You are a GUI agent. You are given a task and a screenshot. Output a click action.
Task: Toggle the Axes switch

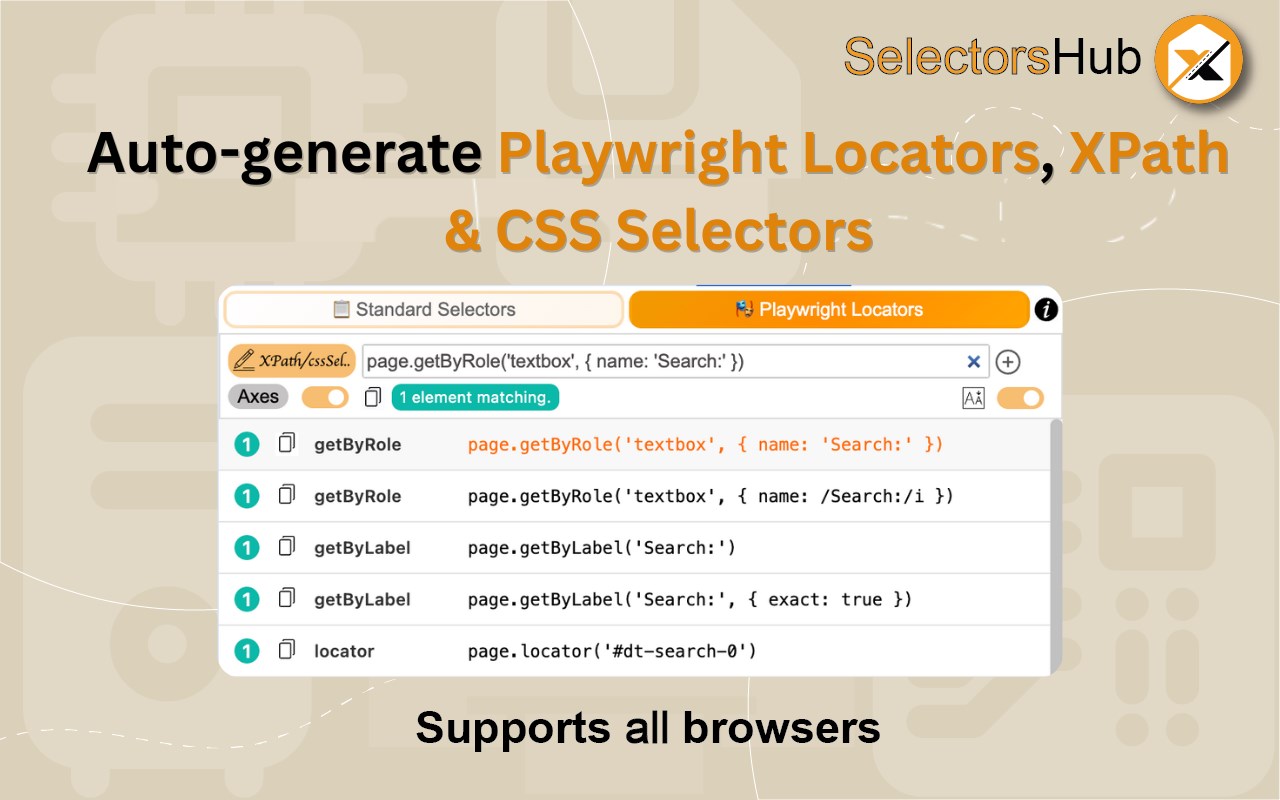(325, 397)
